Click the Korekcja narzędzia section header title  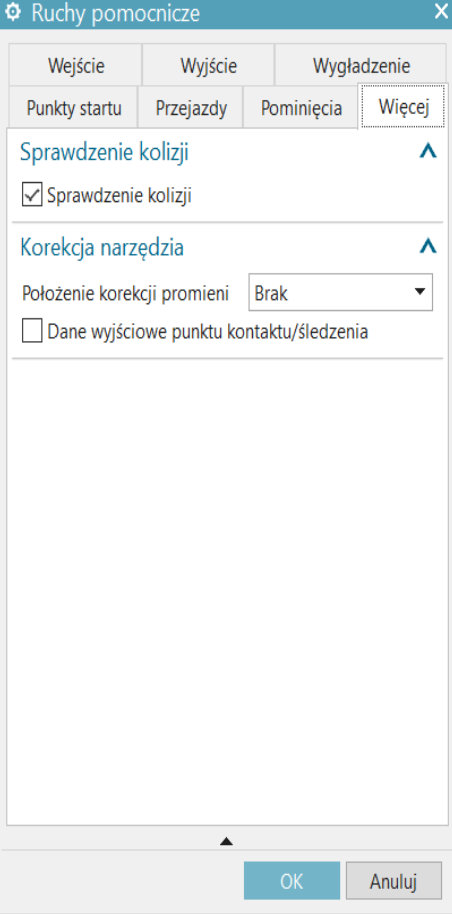pos(102,248)
